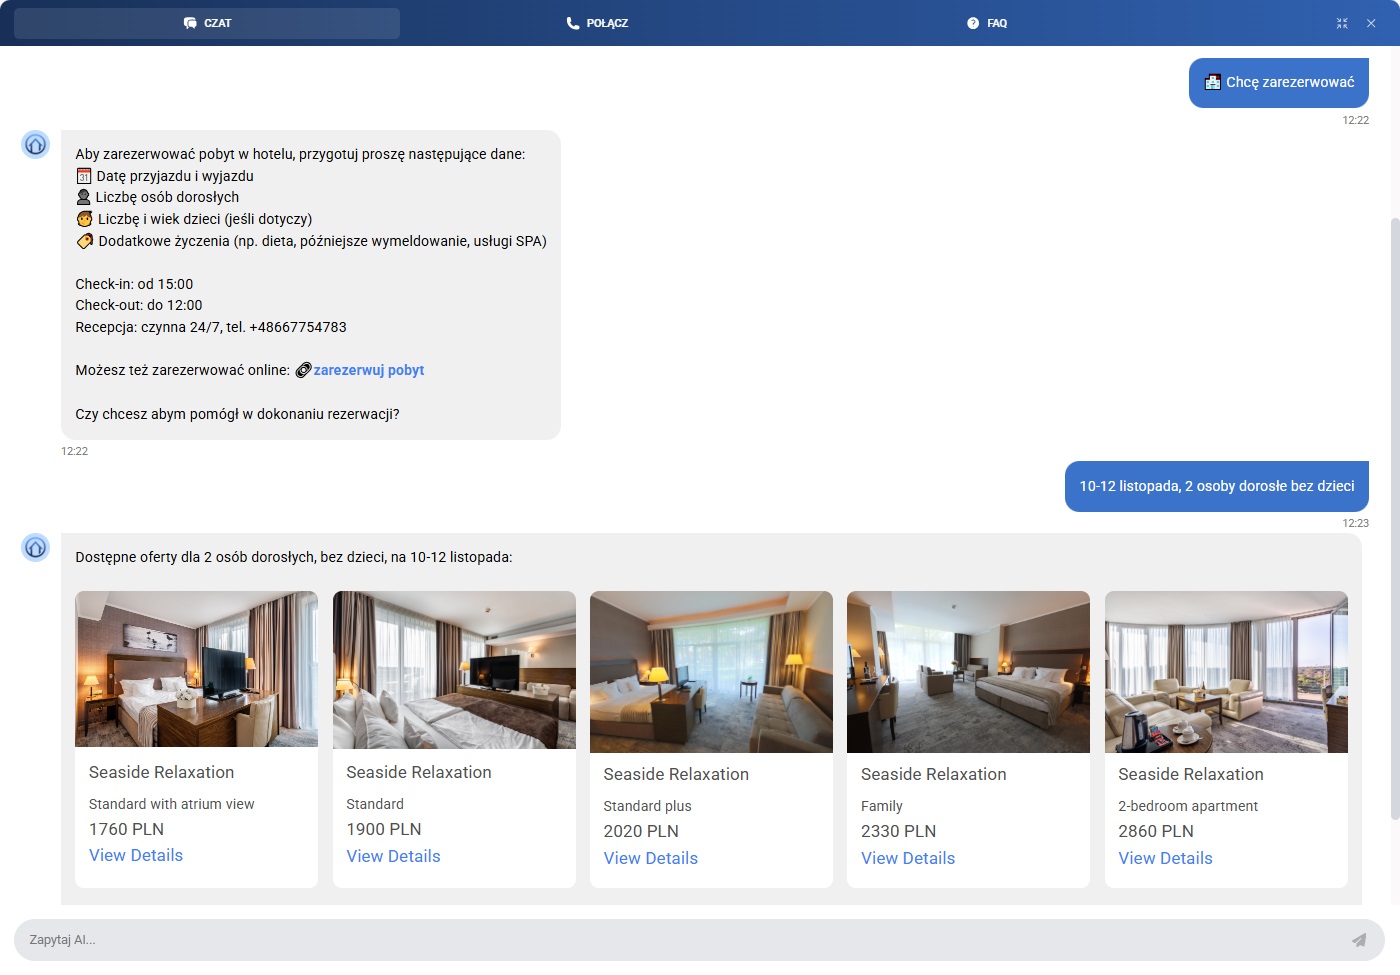View Details for Family room
1400x975 pixels.
907,858
